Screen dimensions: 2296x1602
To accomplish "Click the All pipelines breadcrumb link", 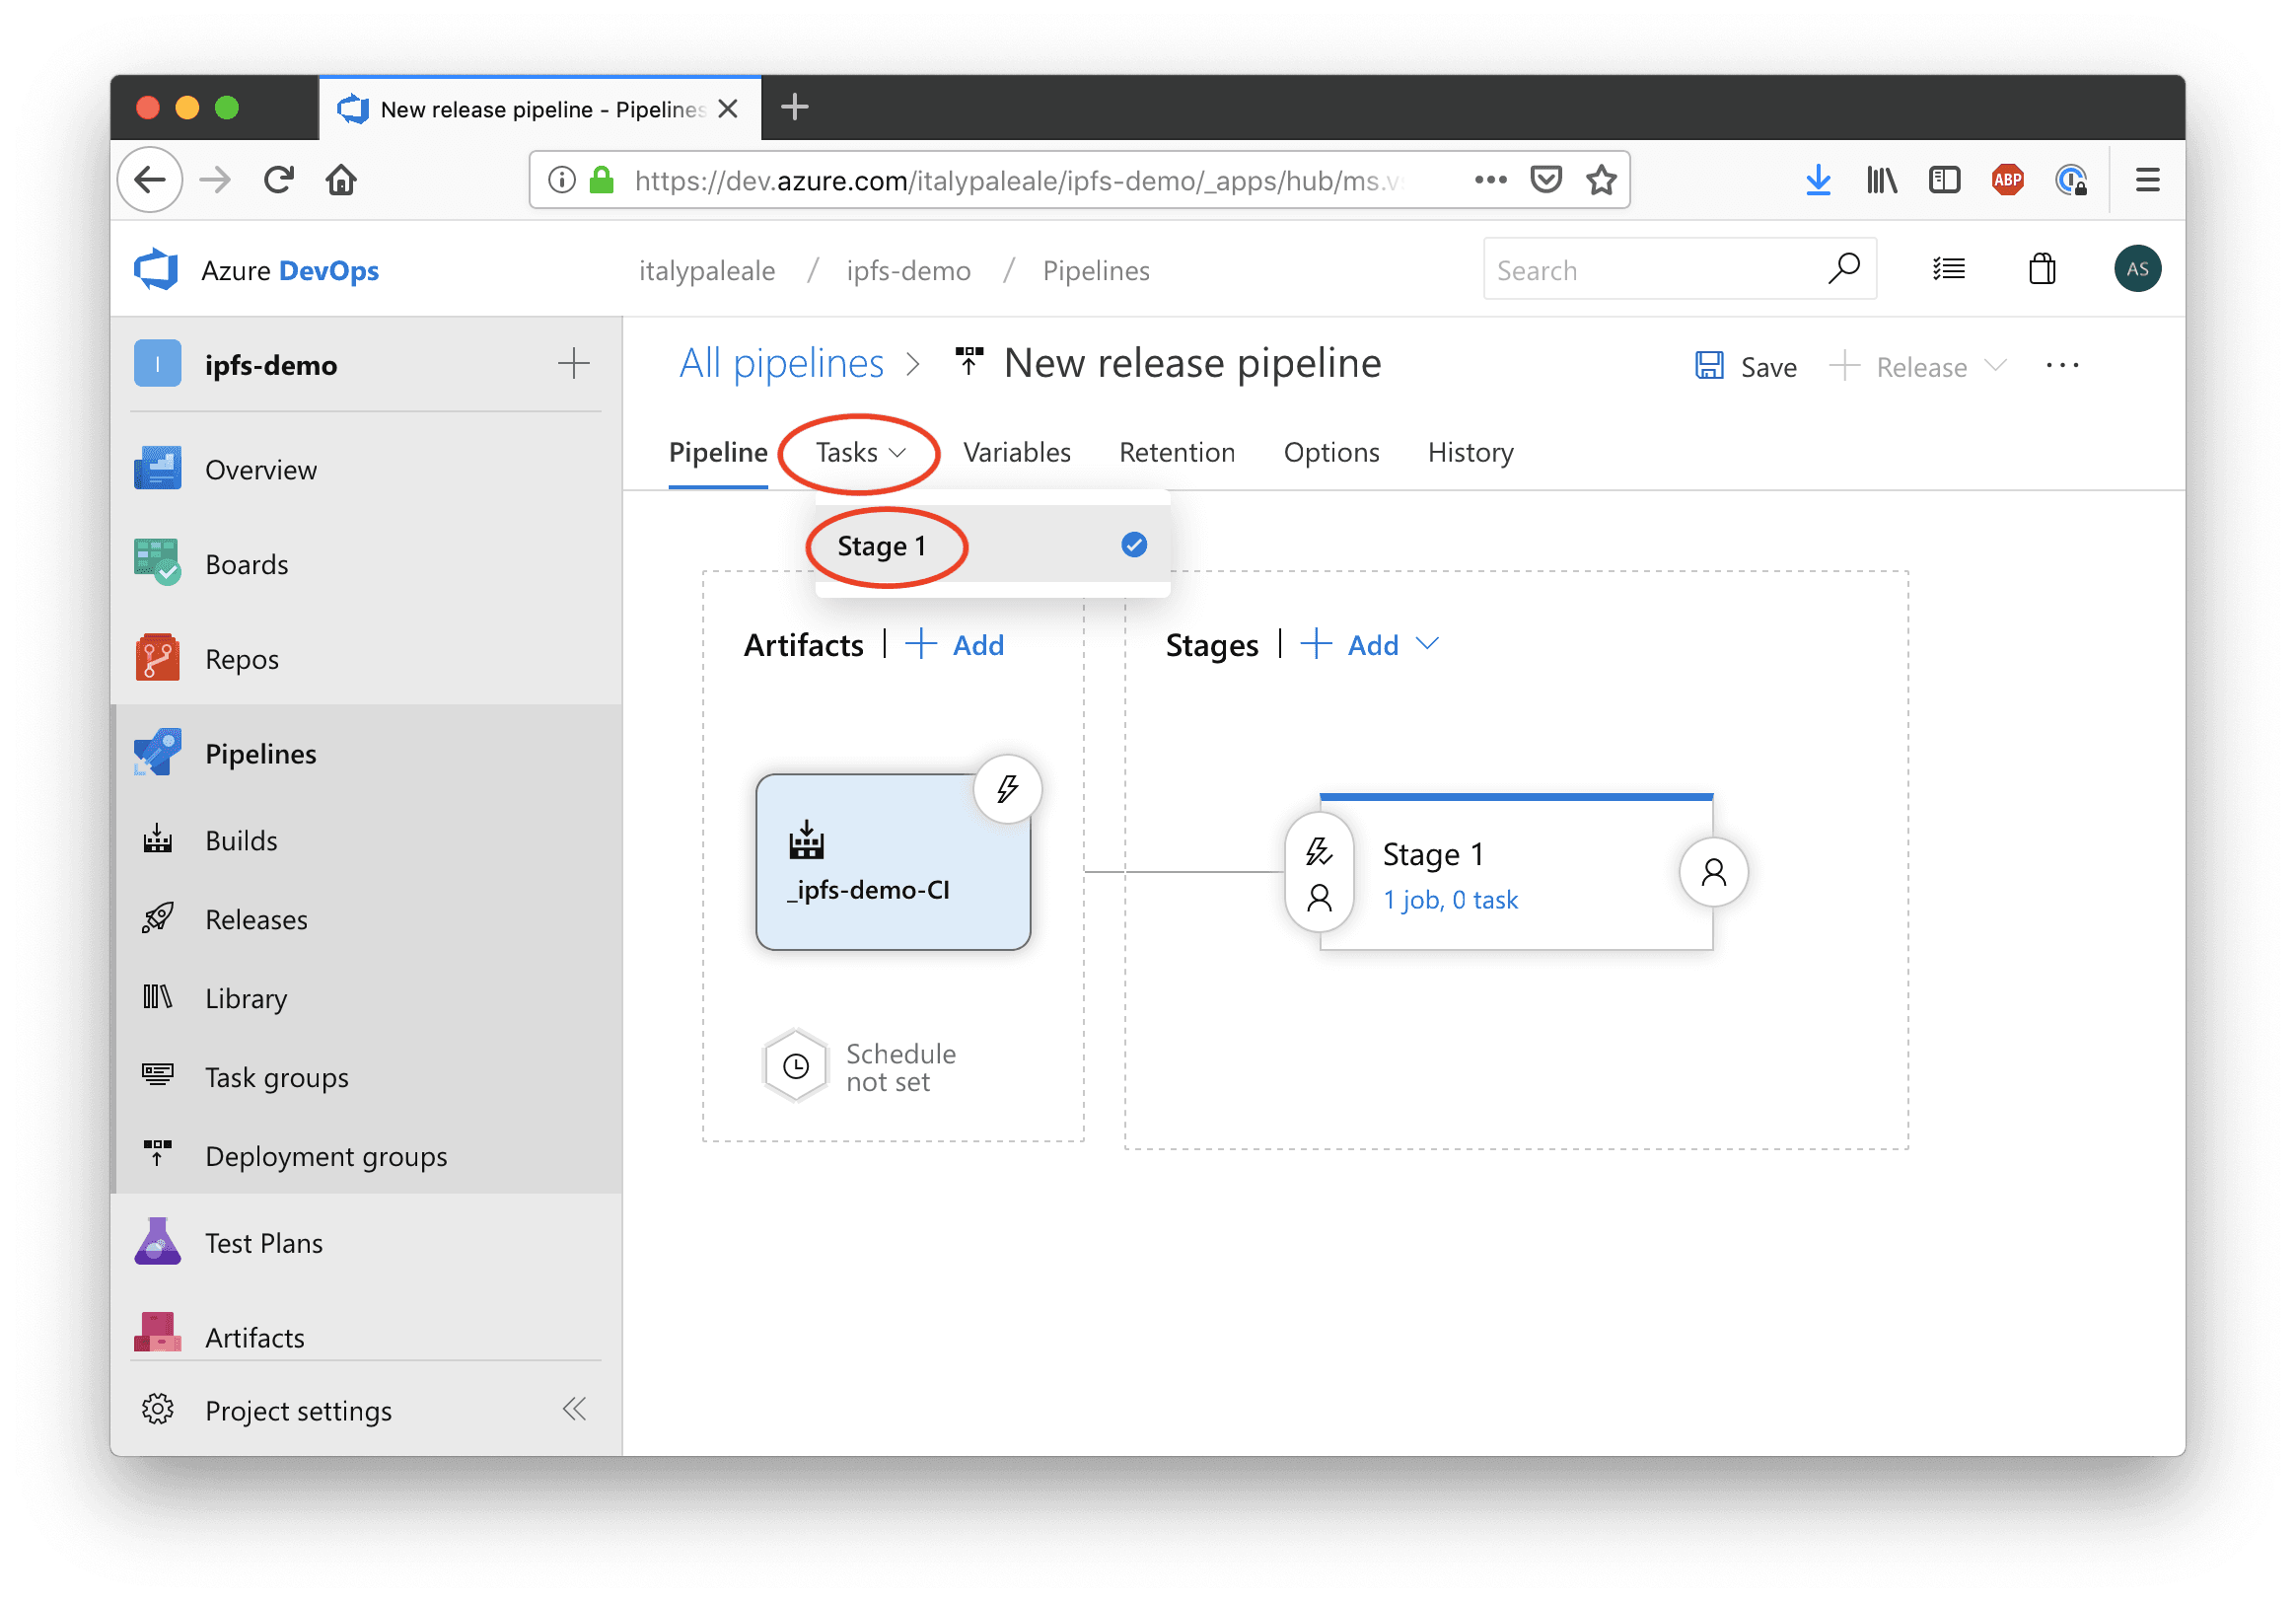I will point(782,363).
